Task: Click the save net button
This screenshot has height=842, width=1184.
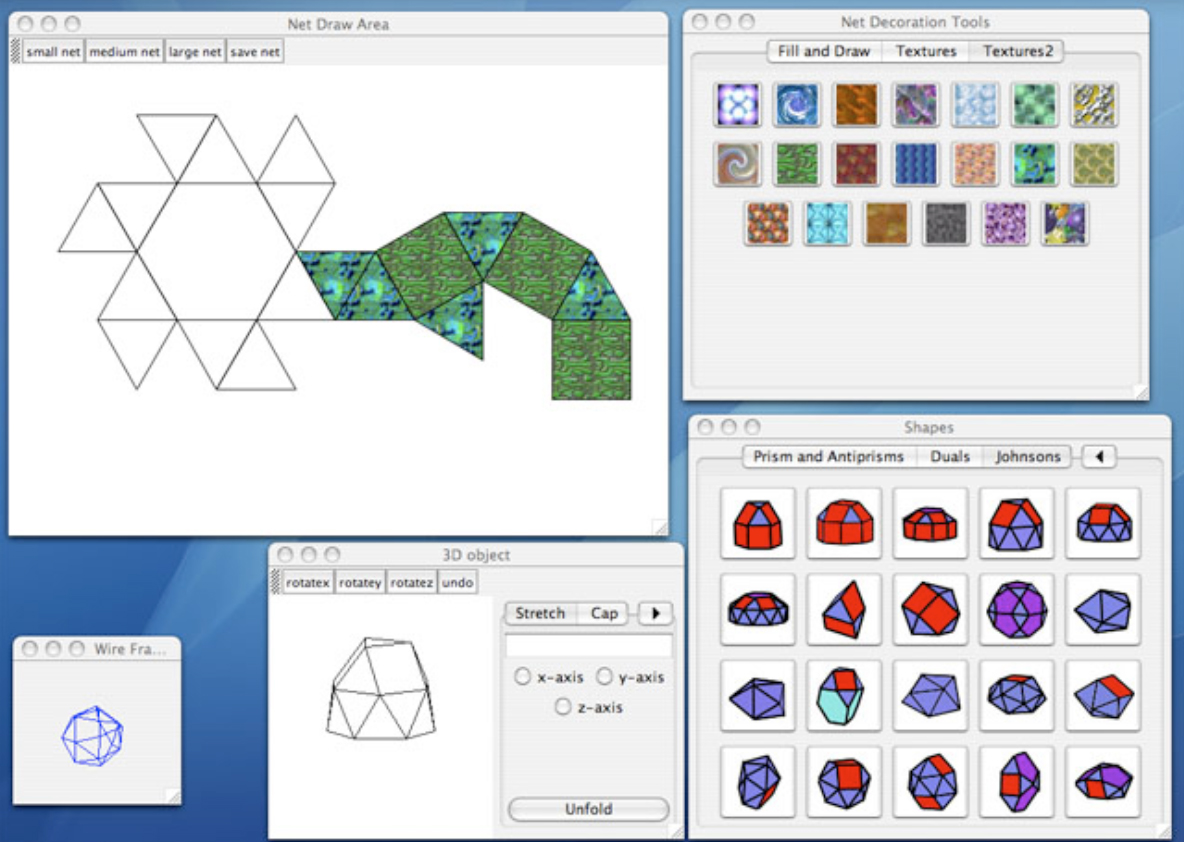Action: click(x=255, y=52)
